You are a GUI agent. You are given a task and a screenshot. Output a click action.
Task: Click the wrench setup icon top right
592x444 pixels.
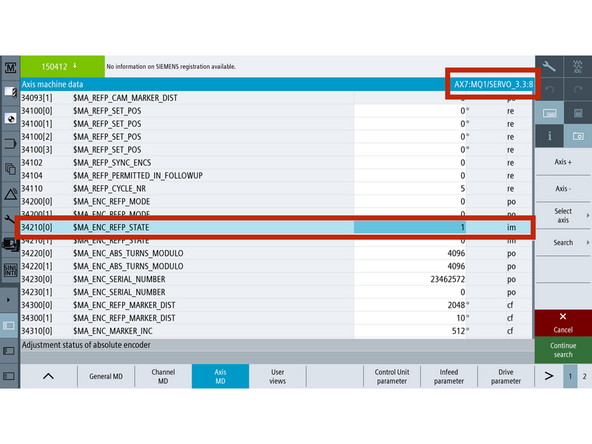tap(549, 67)
